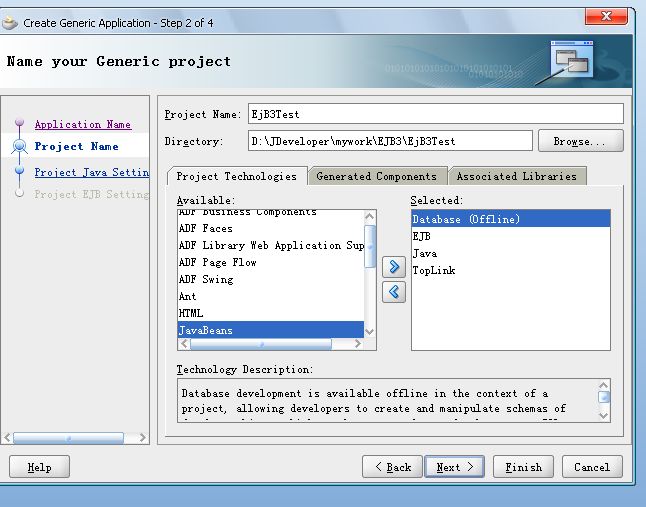Open the Project Java Settings step link
The image size is (646, 507).
[x=92, y=172]
